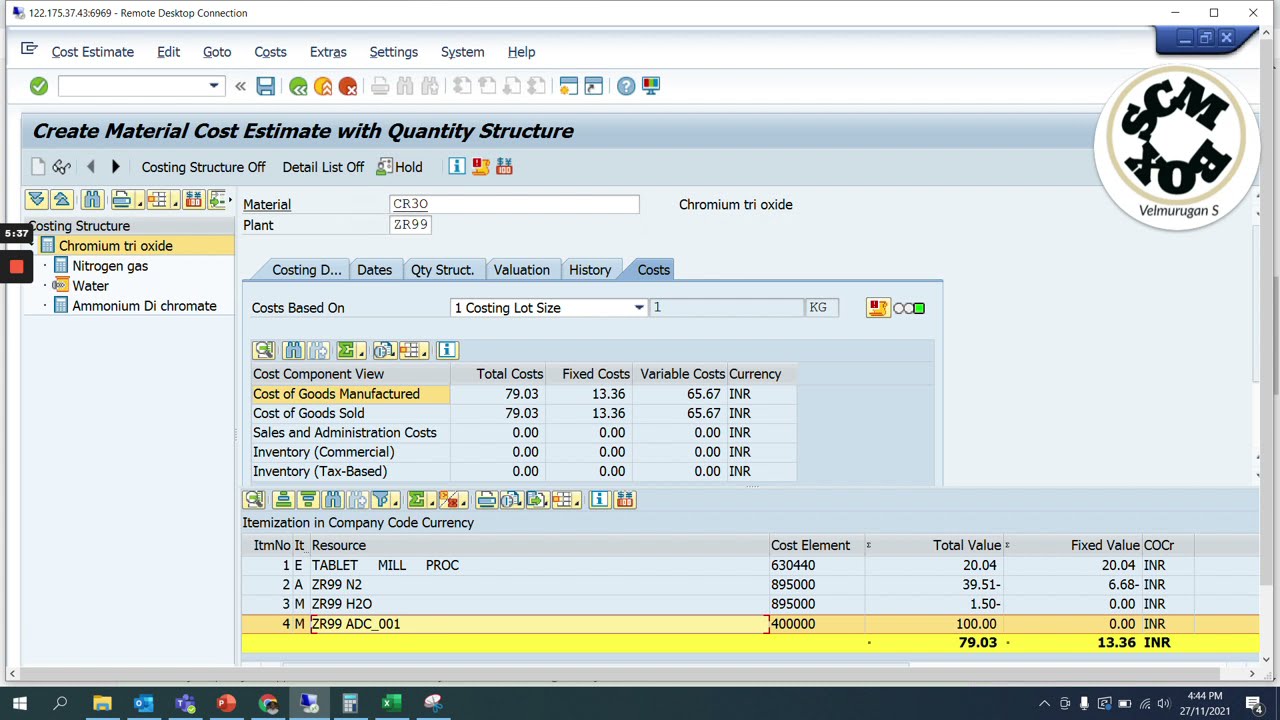This screenshot has height=720, width=1280.
Task: Open the Costs Based On dropdown
Action: (x=639, y=308)
